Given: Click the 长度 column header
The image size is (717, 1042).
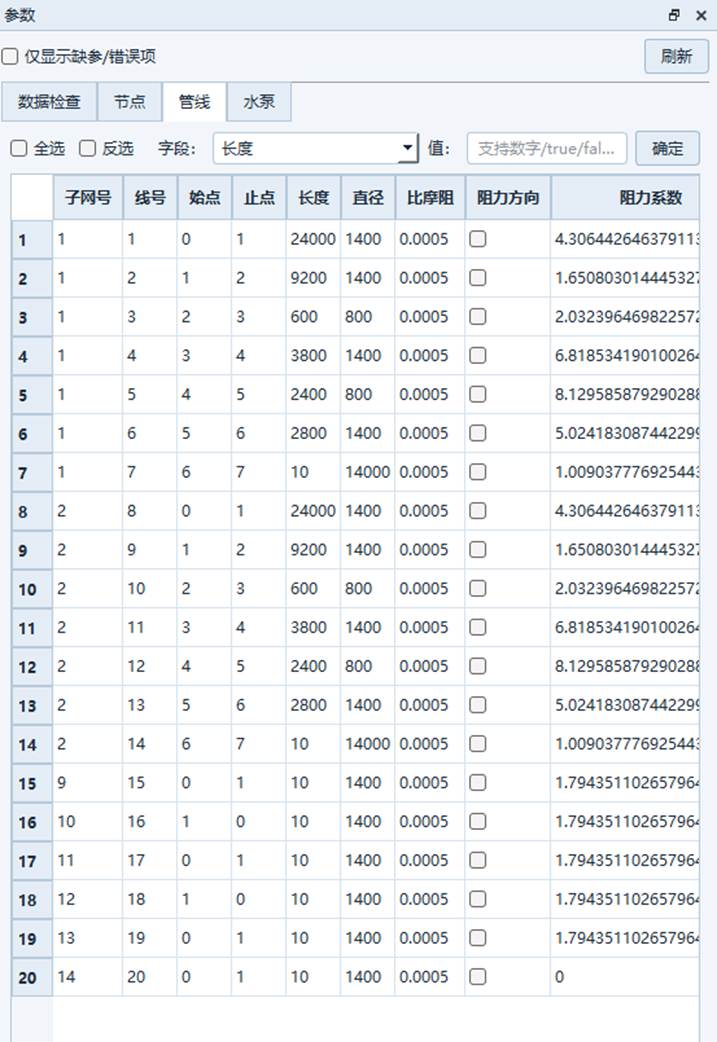Looking at the screenshot, I should point(313,198).
